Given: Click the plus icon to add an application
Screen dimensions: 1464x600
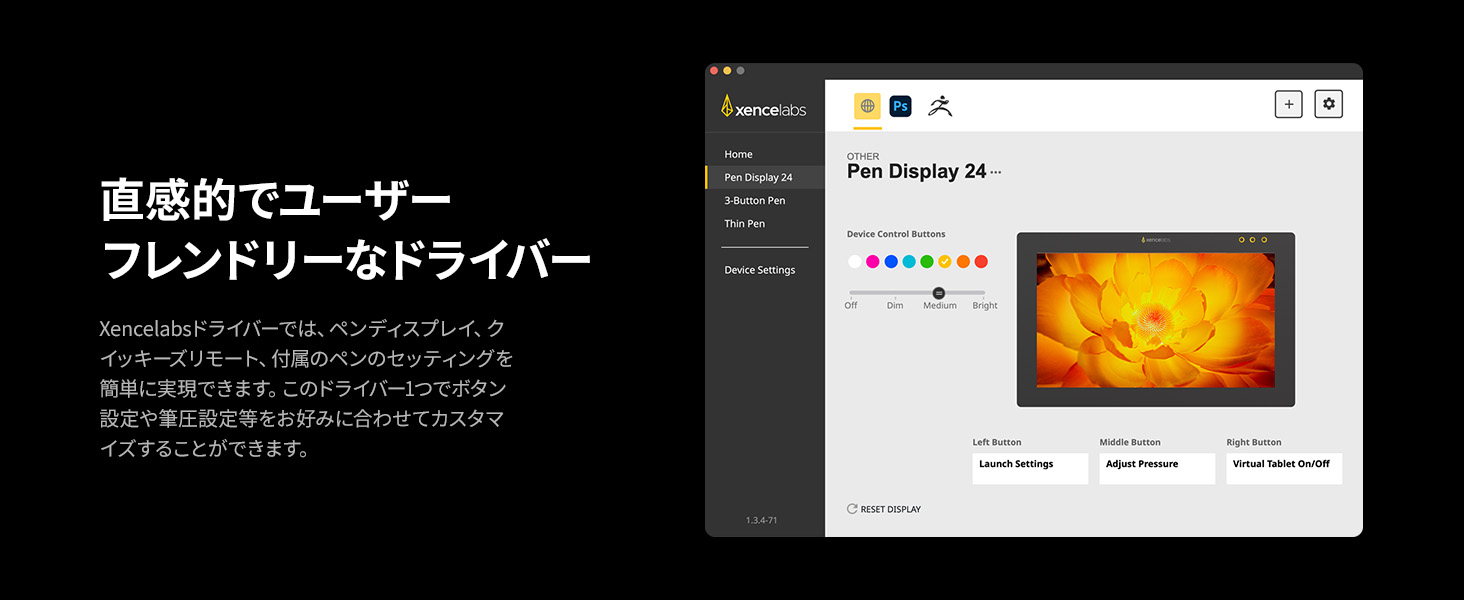Looking at the screenshot, I should click(1288, 103).
